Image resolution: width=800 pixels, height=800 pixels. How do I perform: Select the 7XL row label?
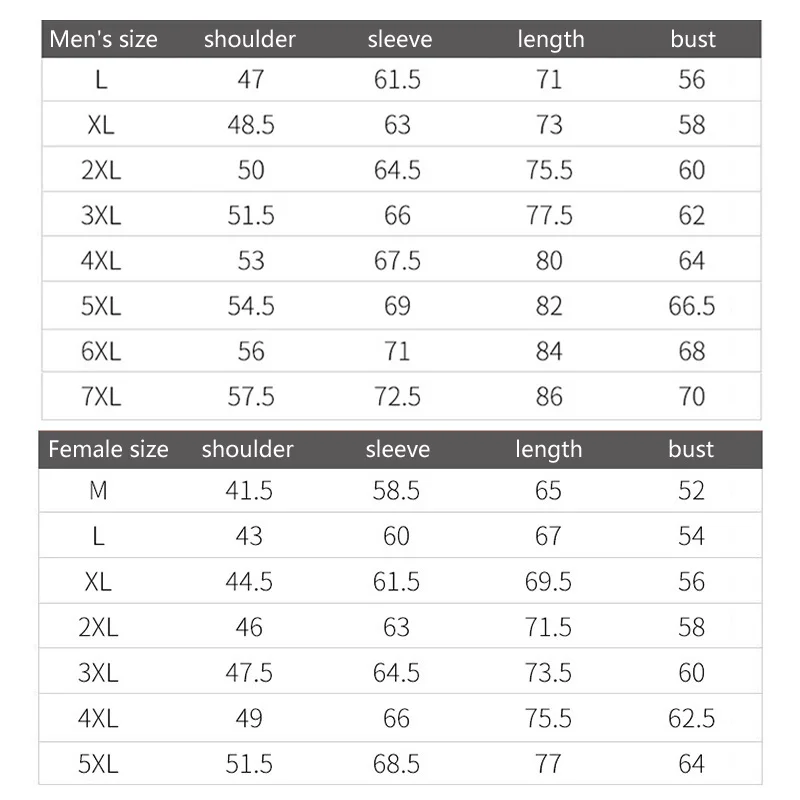101,397
